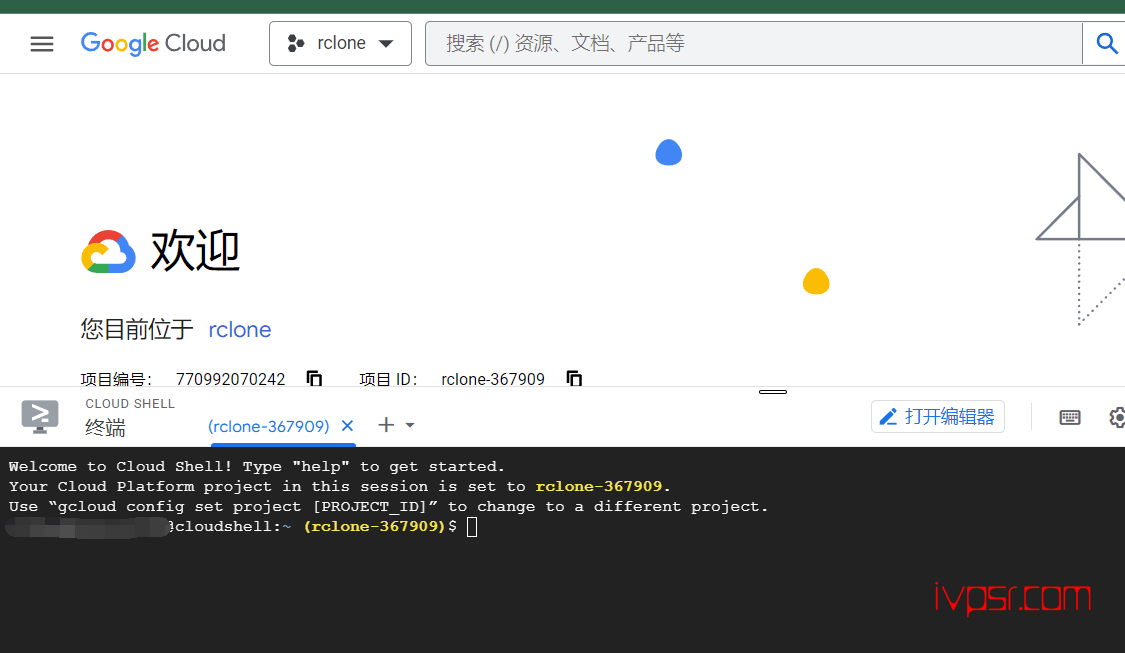Click the welcome heading text
Image resolution: width=1125 pixels, height=653 pixels.
point(195,251)
